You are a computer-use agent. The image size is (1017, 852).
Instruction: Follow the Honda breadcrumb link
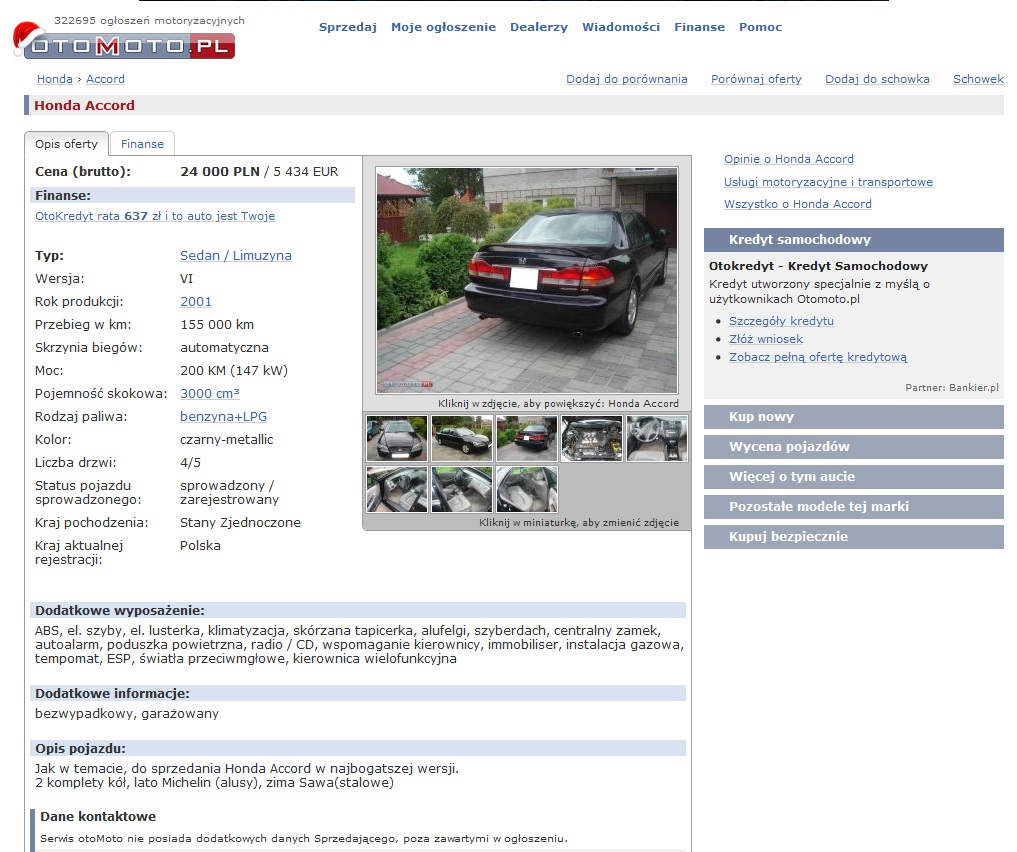[54, 78]
